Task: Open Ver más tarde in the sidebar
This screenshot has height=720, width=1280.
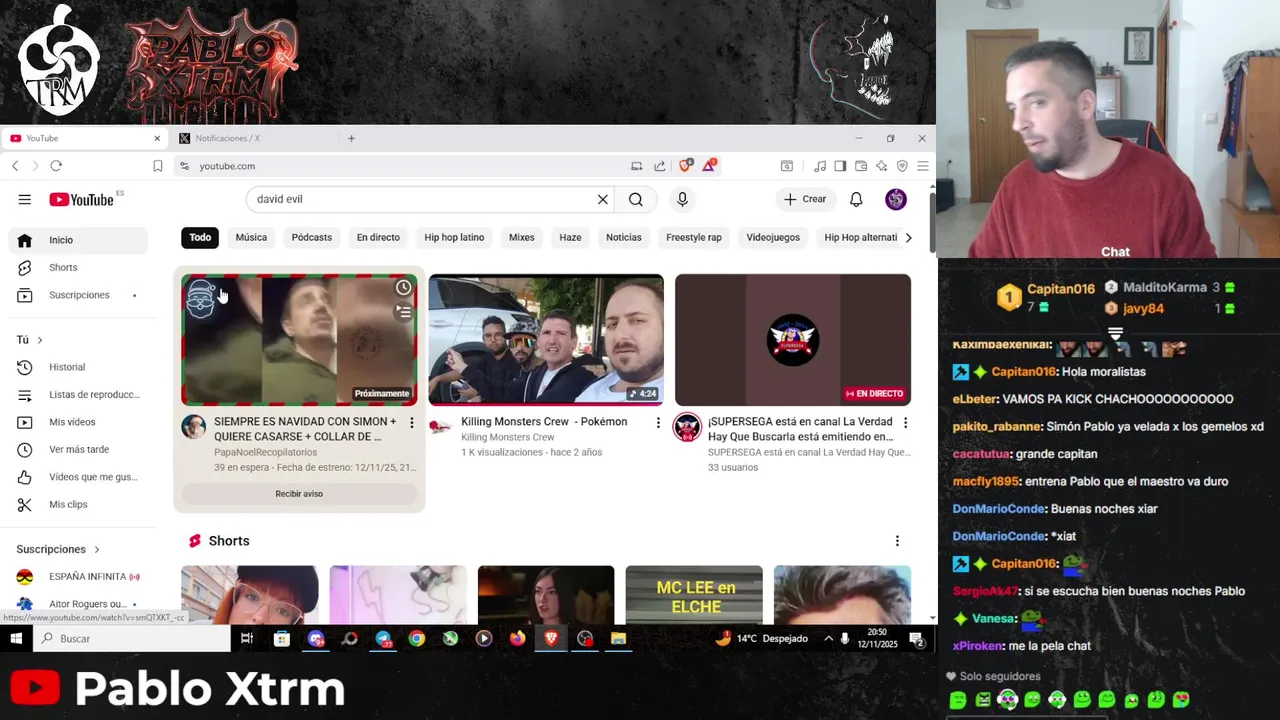Action: 78,449
